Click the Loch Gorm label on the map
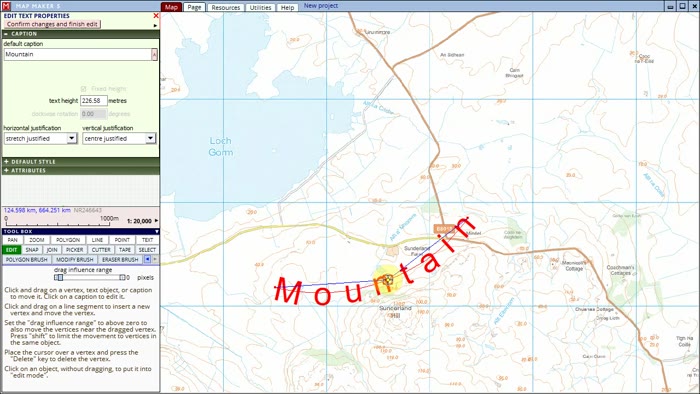 coord(221,146)
